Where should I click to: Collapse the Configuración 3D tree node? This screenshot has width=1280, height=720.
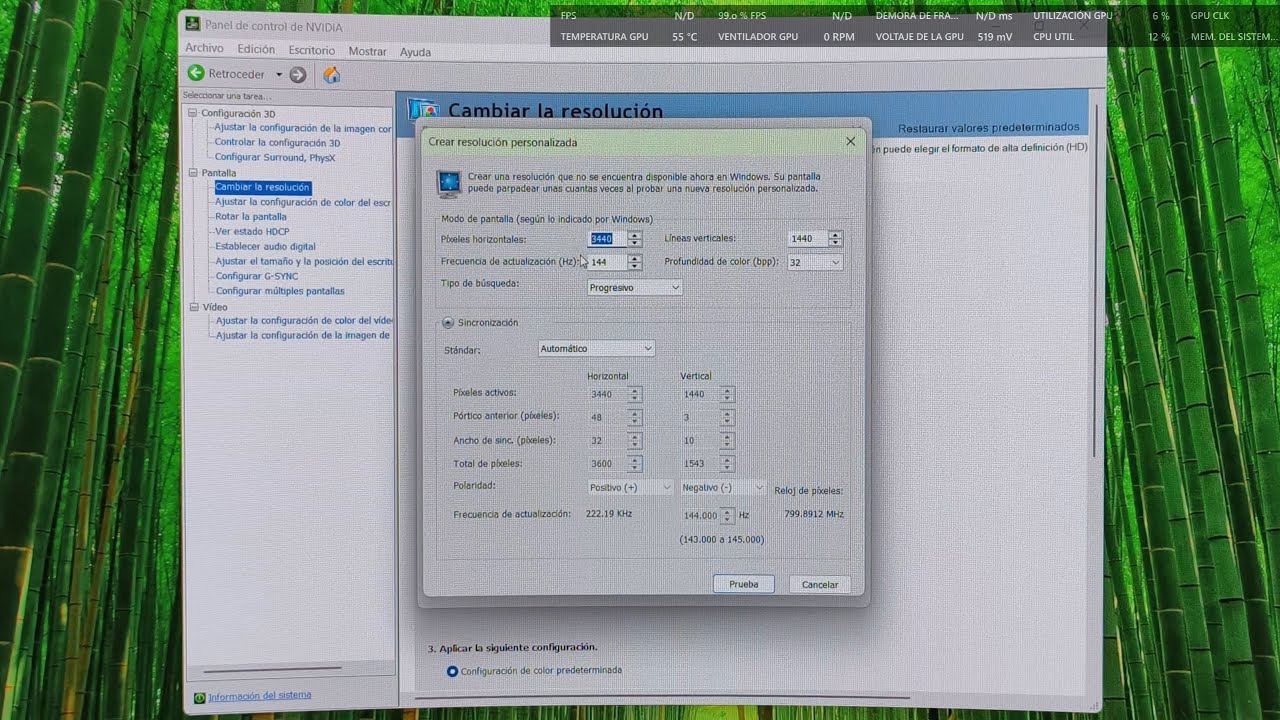(194, 113)
